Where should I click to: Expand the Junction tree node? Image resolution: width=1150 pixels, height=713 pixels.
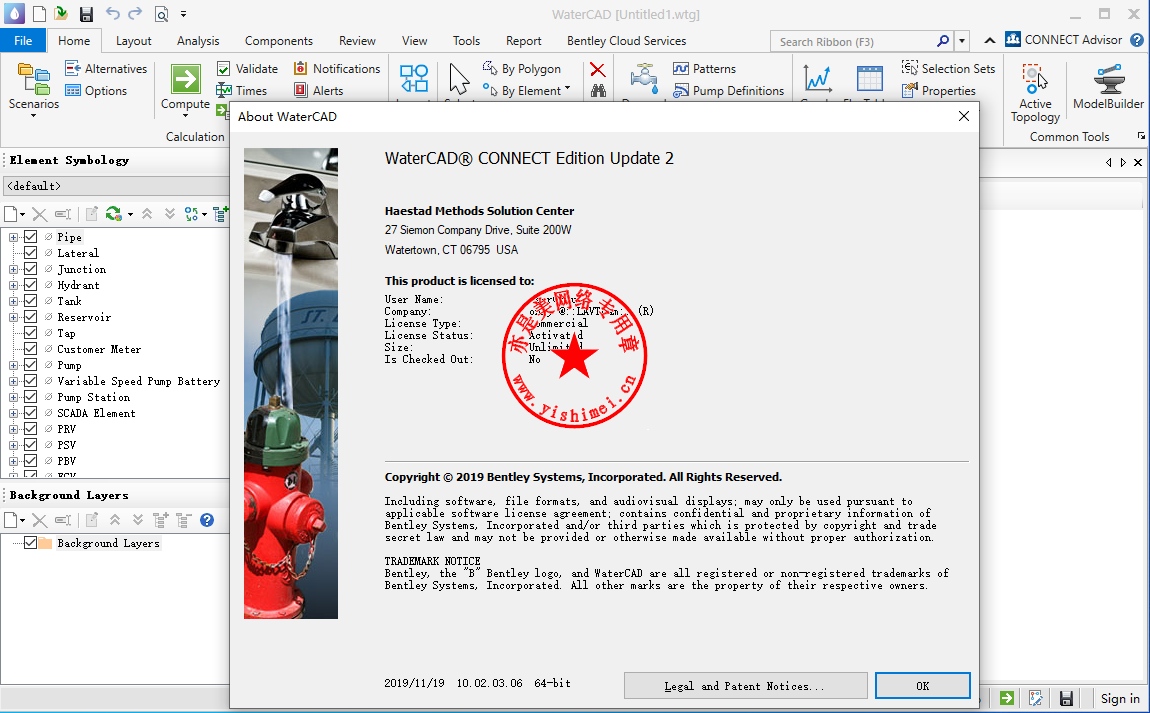(13, 269)
